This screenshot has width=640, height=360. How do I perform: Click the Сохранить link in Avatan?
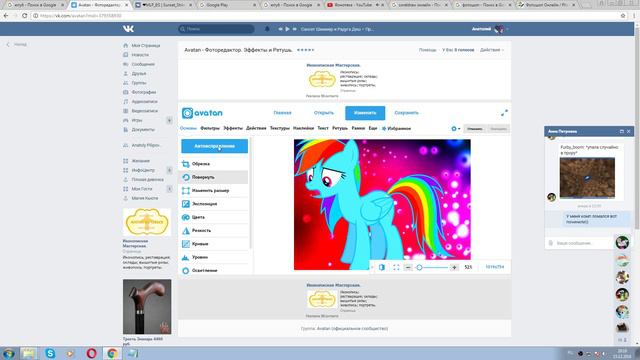point(406,113)
